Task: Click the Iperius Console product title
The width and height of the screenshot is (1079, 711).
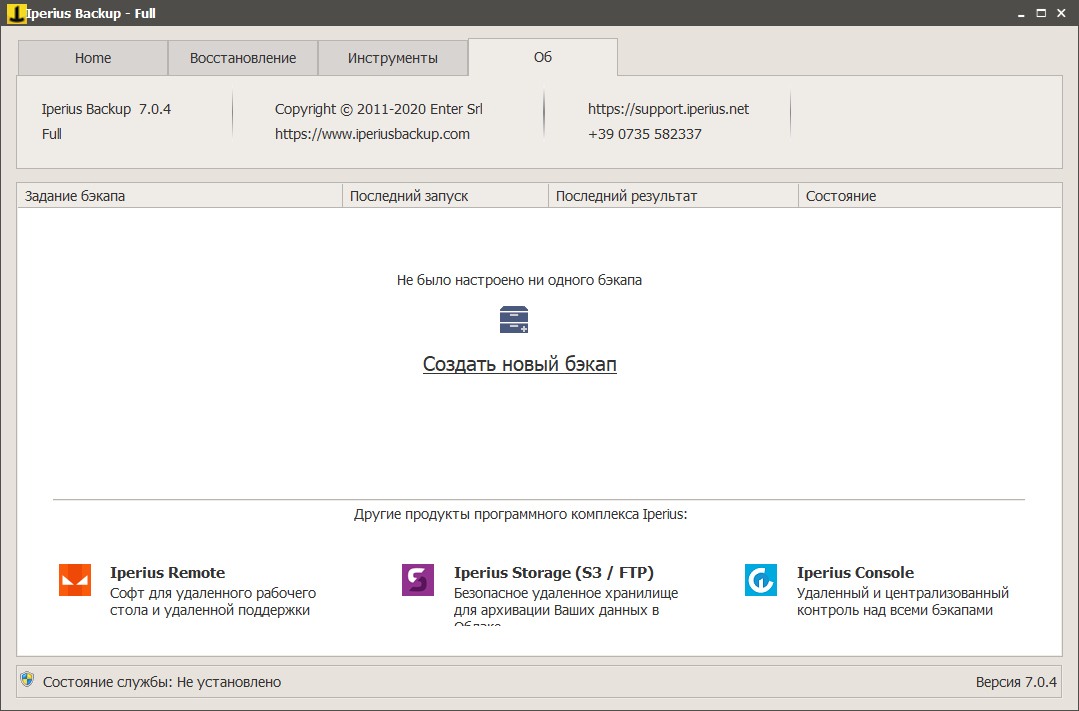Action: (x=855, y=573)
